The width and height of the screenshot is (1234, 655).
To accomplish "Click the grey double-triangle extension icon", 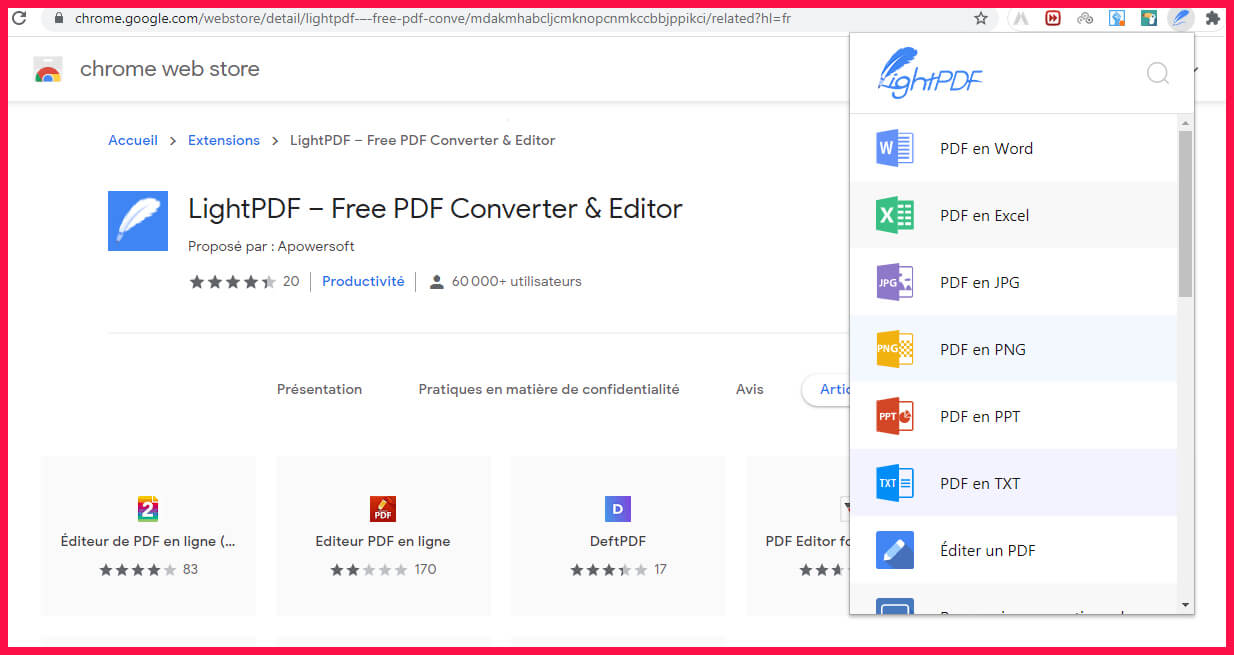I will [1021, 18].
